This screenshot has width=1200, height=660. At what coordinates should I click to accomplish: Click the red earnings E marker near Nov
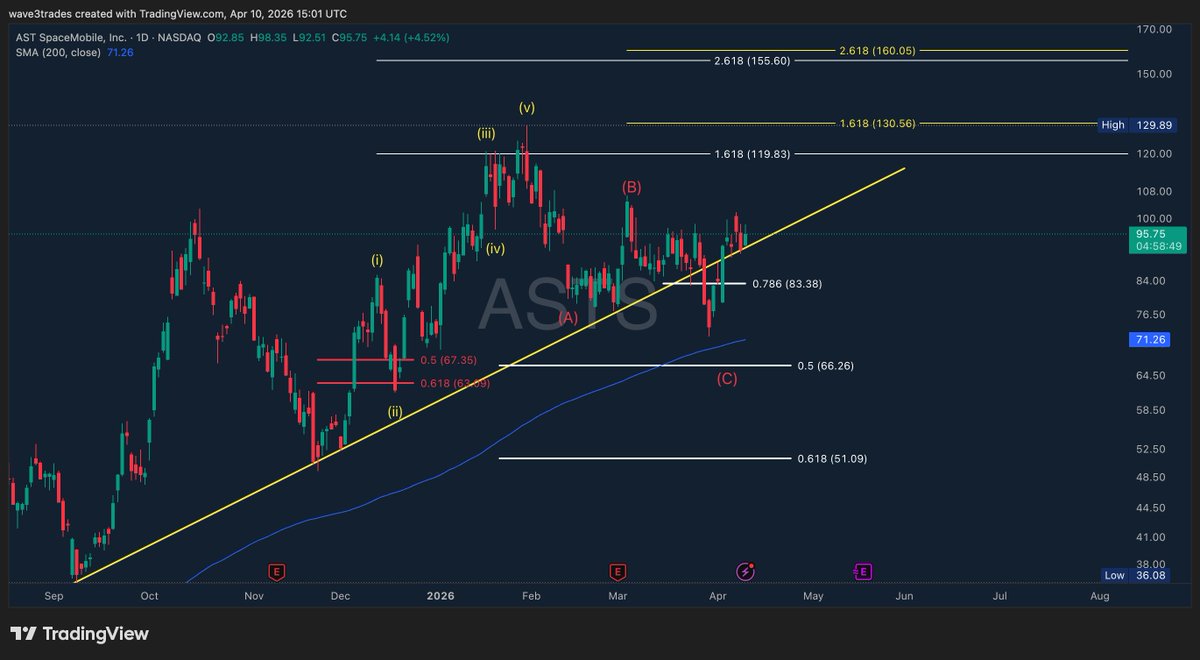[277, 571]
